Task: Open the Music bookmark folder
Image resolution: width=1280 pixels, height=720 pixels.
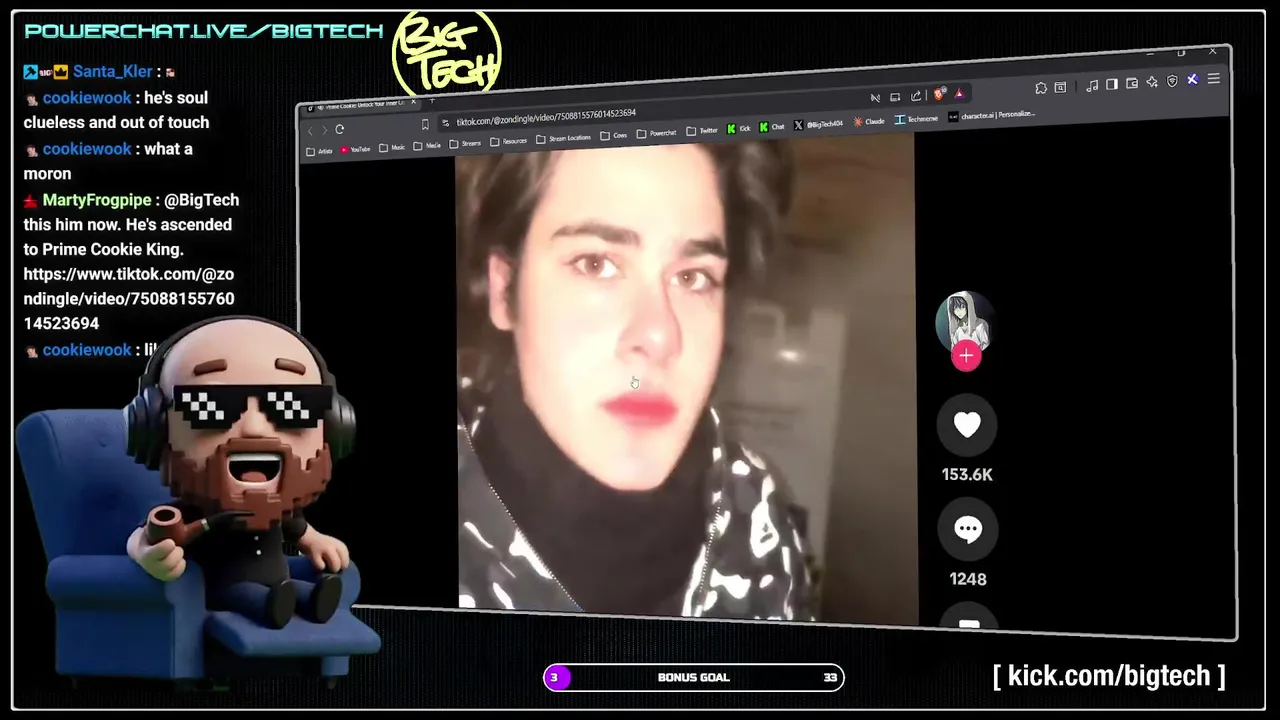Action: (x=391, y=147)
